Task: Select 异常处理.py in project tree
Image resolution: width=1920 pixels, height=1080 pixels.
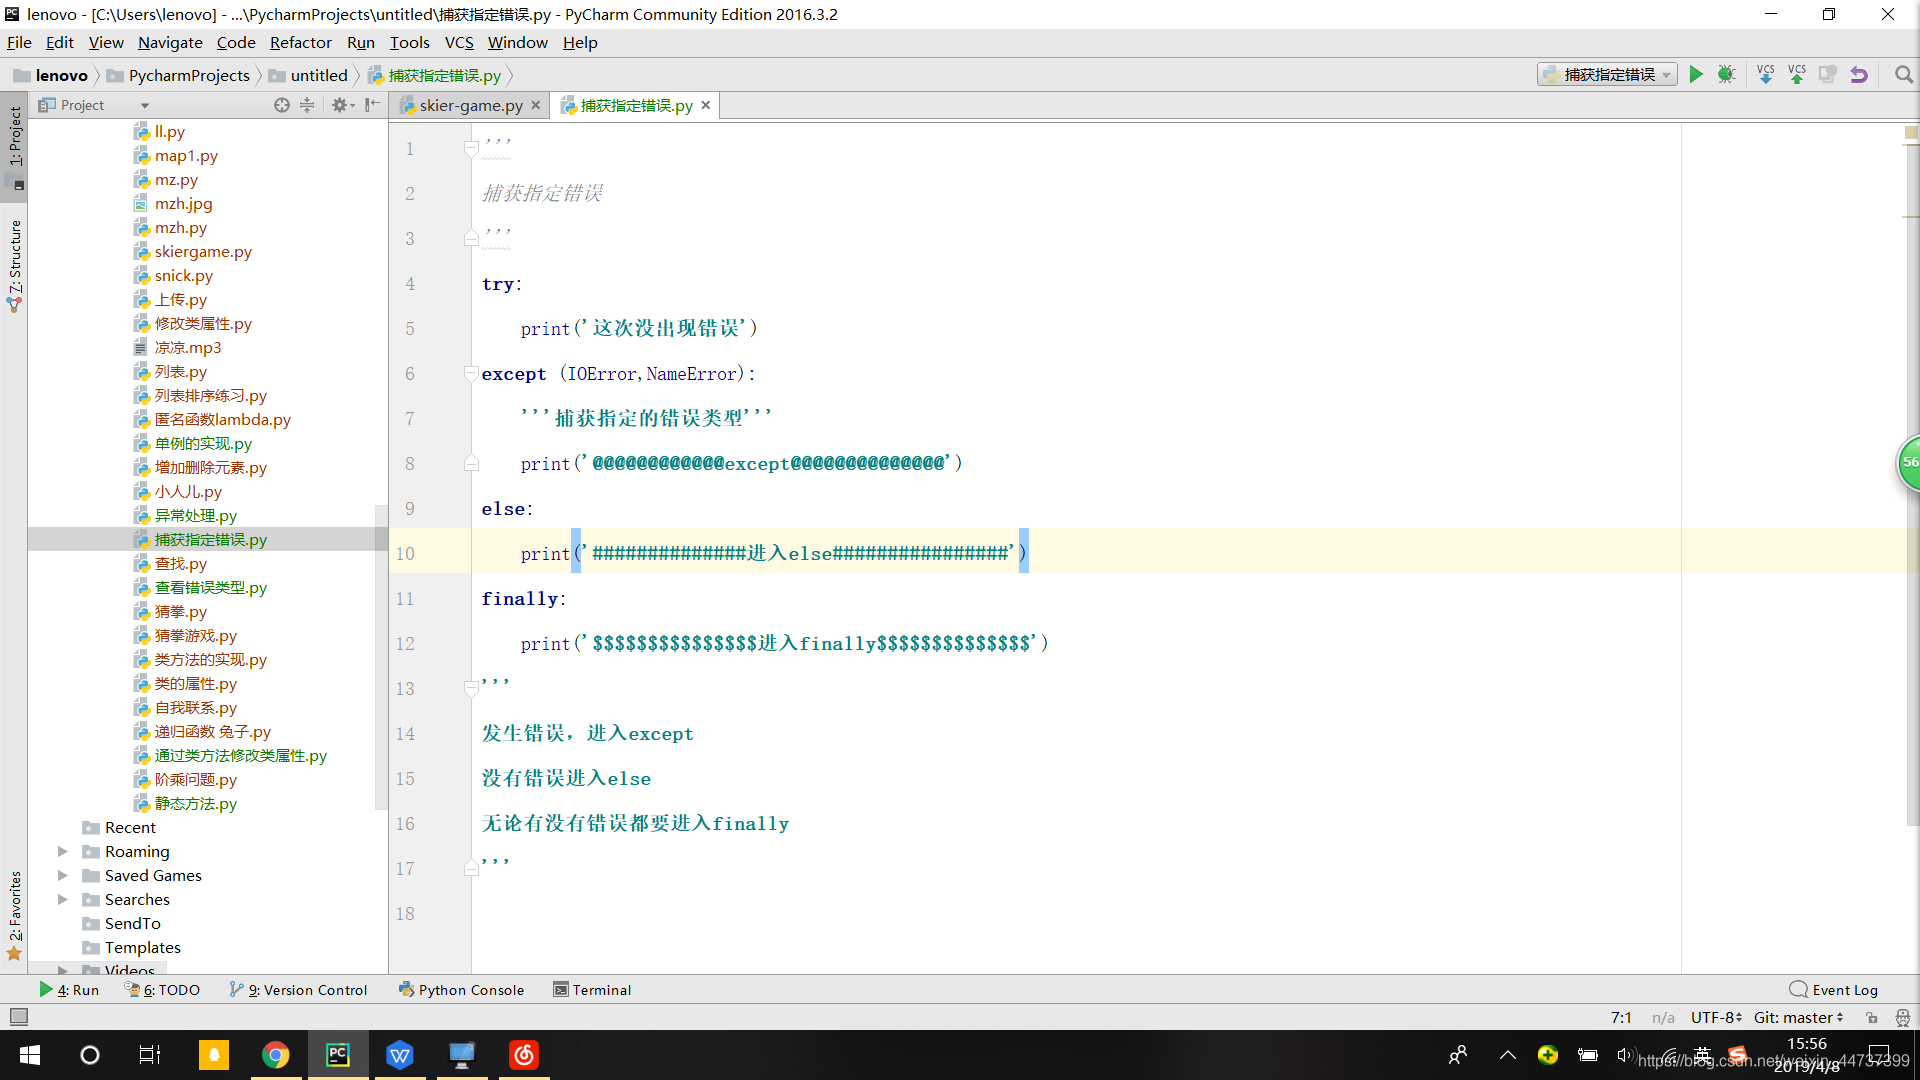Action: click(x=196, y=515)
